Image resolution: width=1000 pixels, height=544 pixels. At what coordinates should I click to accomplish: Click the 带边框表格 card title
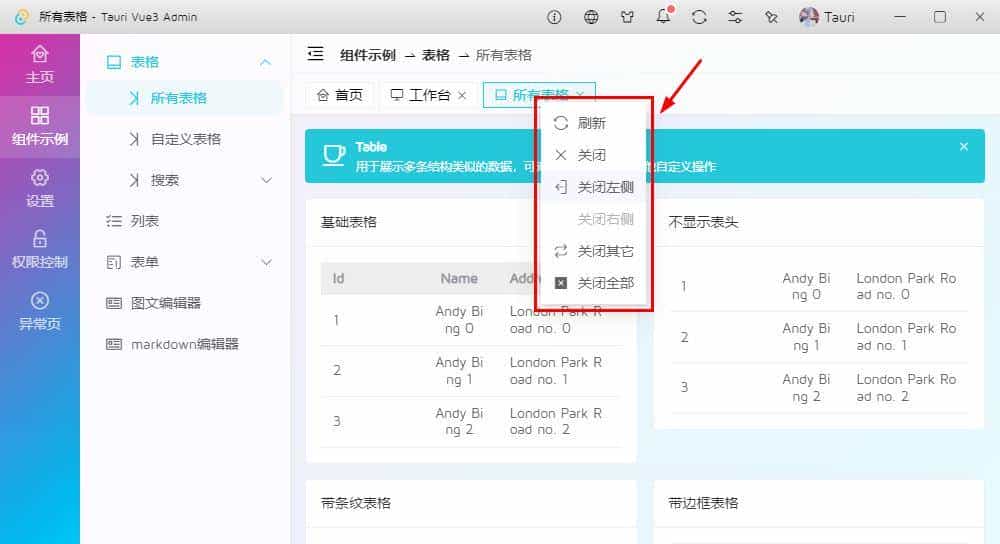tap(703, 503)
